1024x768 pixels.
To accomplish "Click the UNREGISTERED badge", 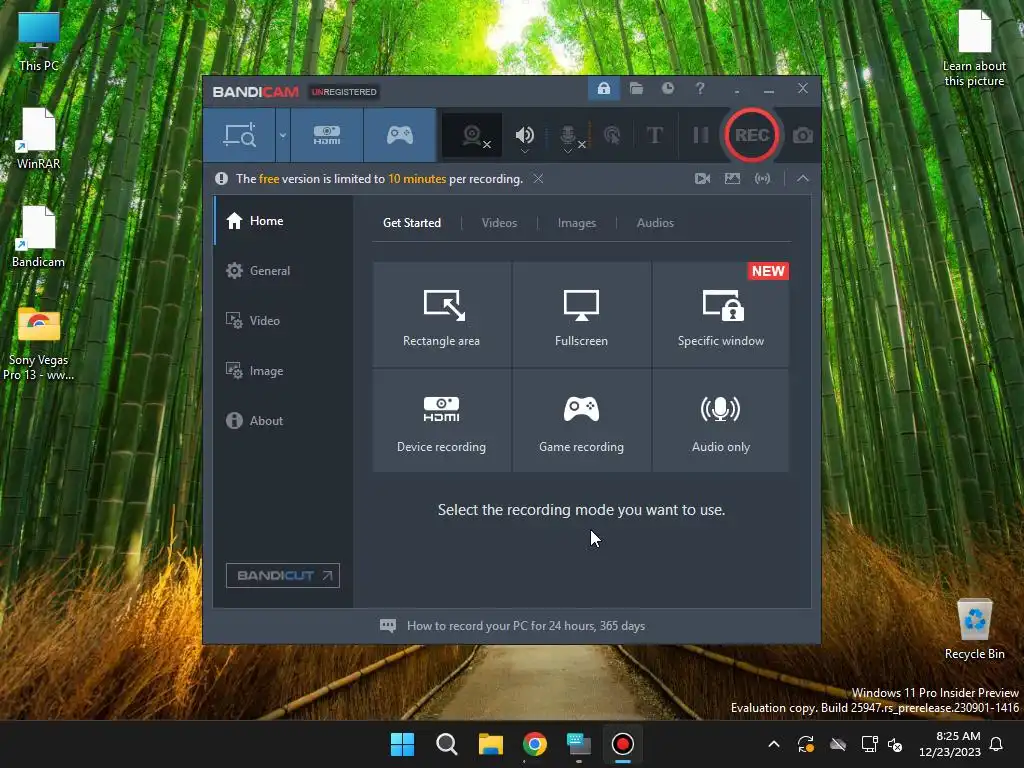I will tap(344, 92).
